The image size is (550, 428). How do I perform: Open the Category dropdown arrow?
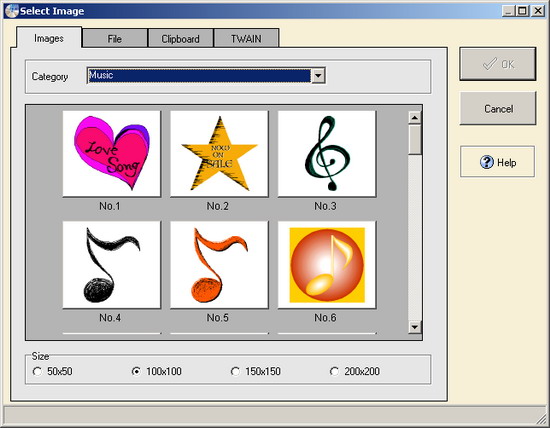point(318,75)
